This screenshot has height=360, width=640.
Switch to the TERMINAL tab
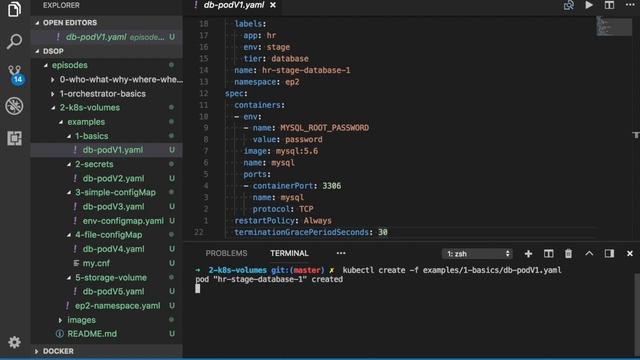289,253
